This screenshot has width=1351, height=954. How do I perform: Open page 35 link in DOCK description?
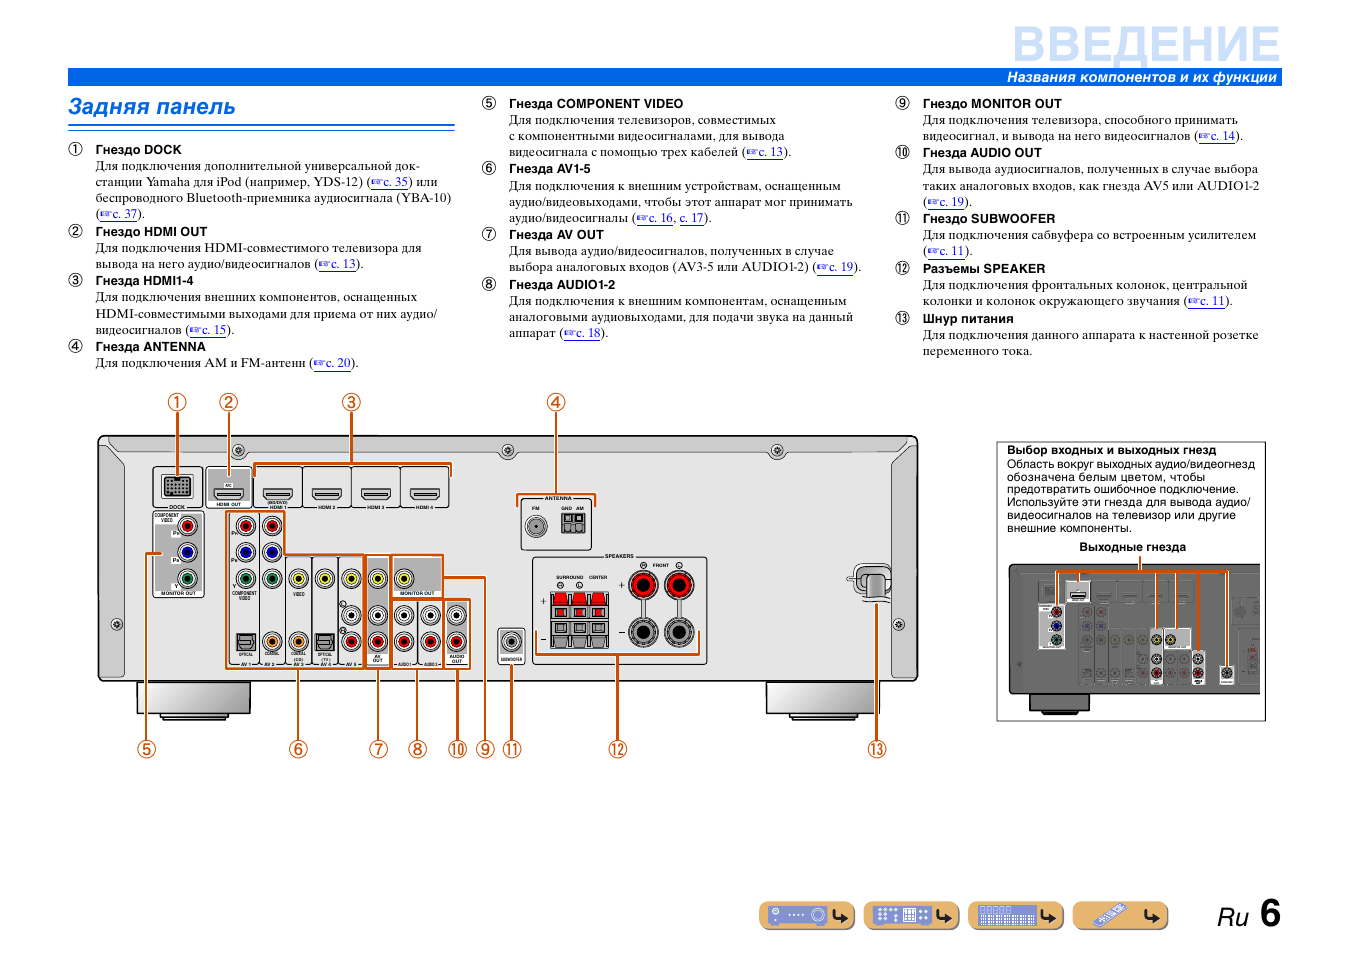[x=390, y=182]
